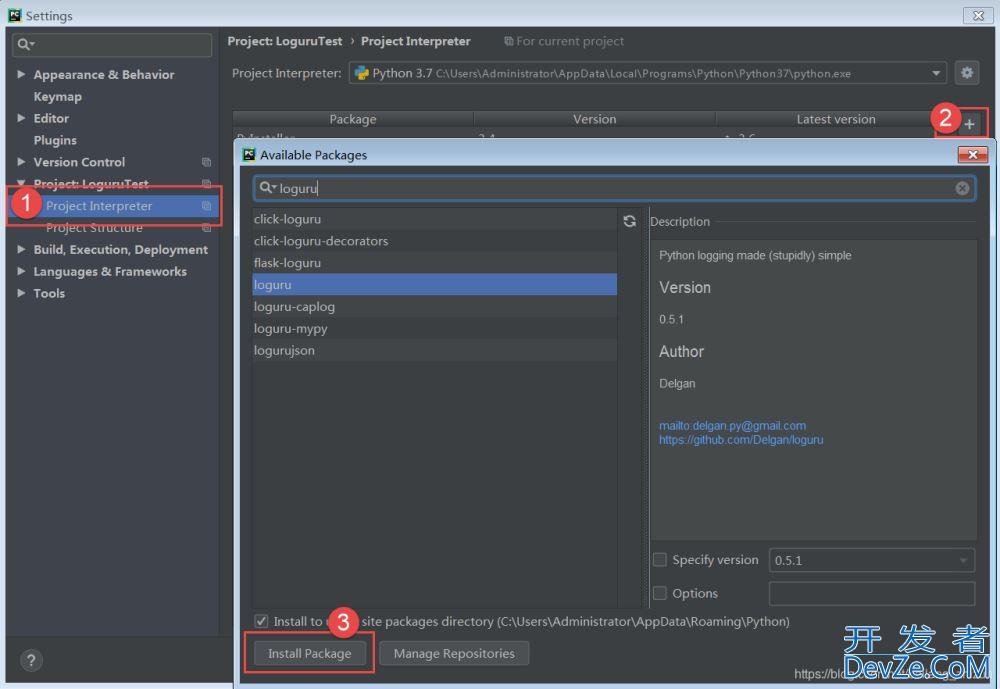
Task: Open Plugins settings
Action: 55,140
